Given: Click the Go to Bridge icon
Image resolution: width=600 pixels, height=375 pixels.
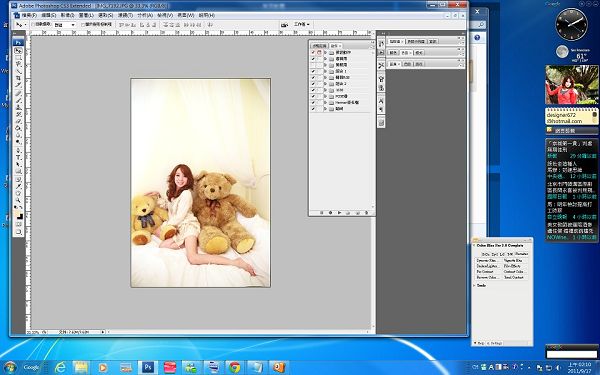Looking at the screenshot, I should tap(284, 24).
